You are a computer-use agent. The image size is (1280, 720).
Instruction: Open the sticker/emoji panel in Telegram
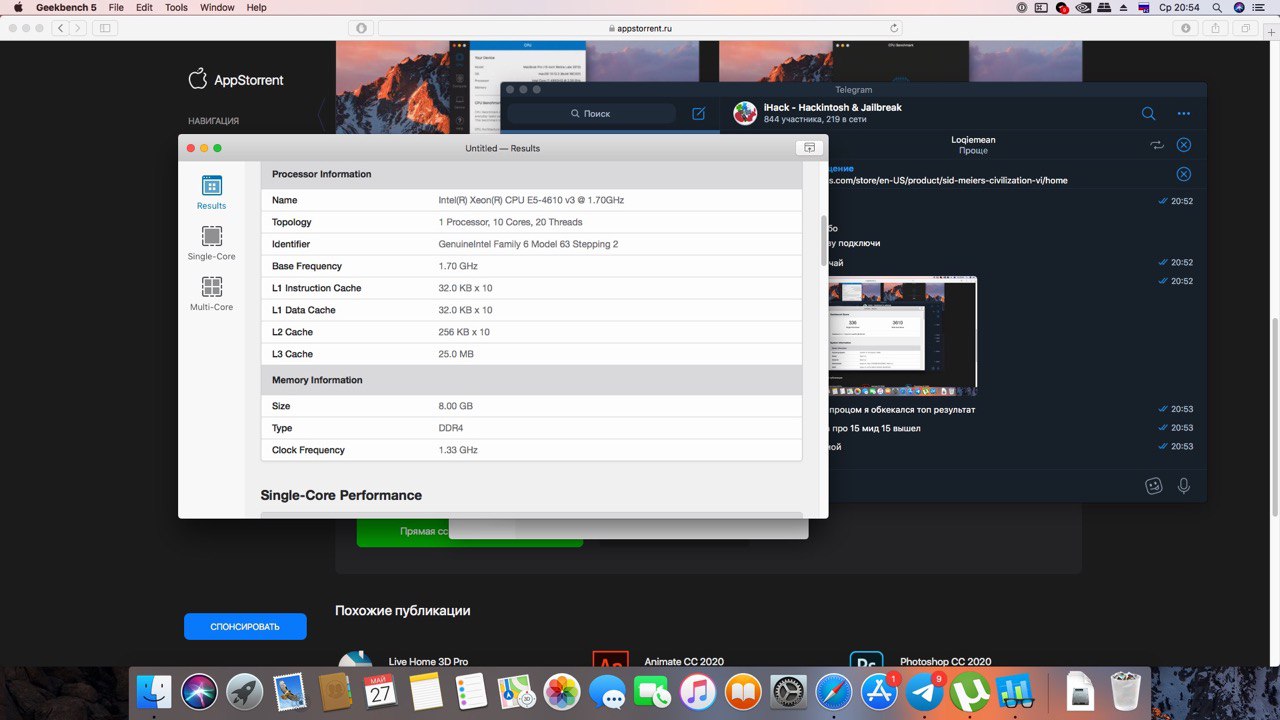pos(1154,485)
